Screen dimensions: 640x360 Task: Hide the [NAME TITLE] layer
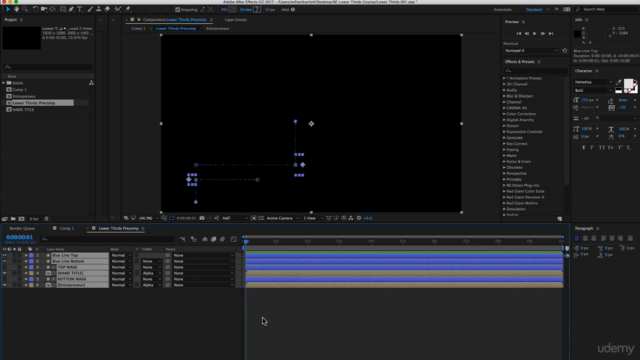click(4, 273)
